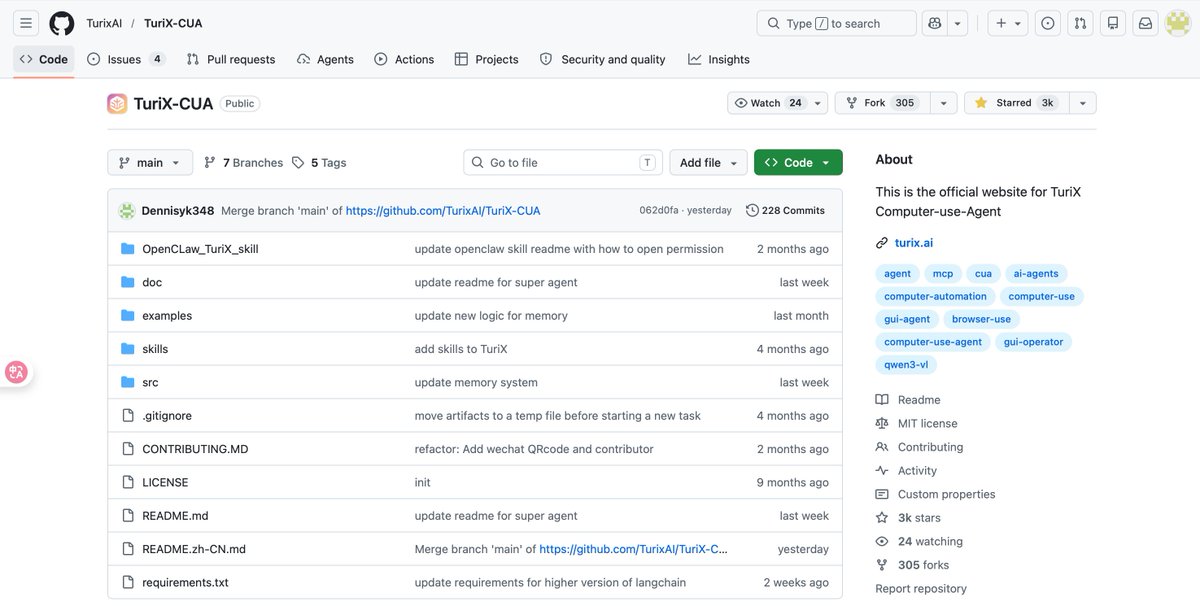Switch to the Code tab
Image resolution: width=1200 pixels, height=606 pixels.
pyautogui.click(x=44, y=59)
